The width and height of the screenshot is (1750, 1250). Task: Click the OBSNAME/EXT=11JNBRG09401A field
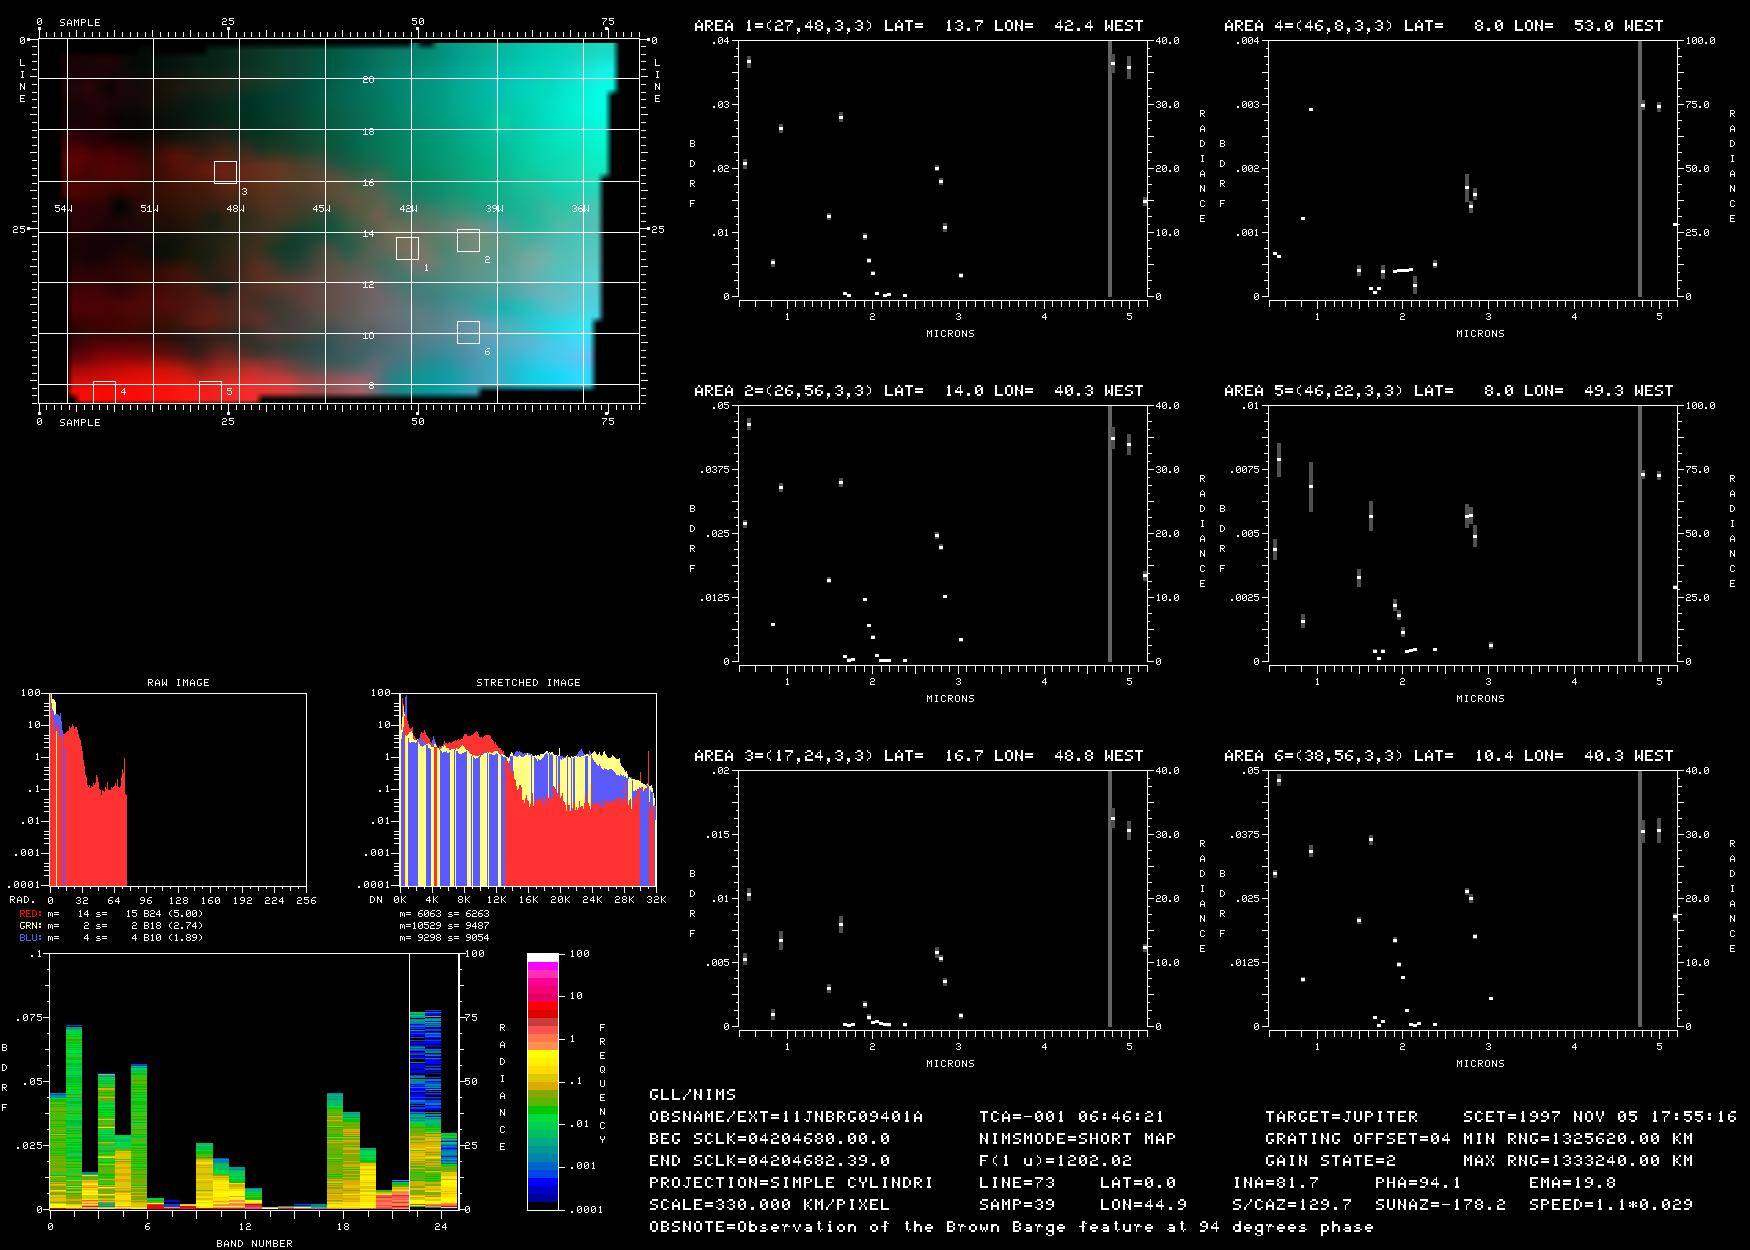pyautogui.click(x=786, y=1117)
